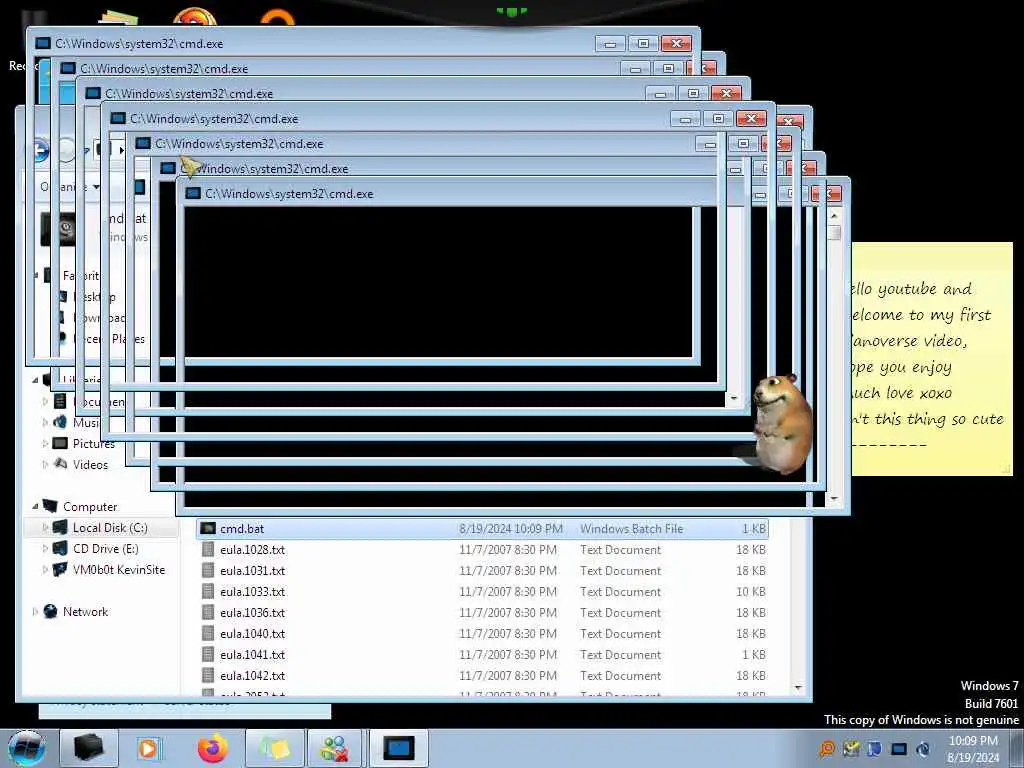Viewport: 1024px width, 768px height.
Task: Open Windows Media Player from the taskbar
Action: 148,748
